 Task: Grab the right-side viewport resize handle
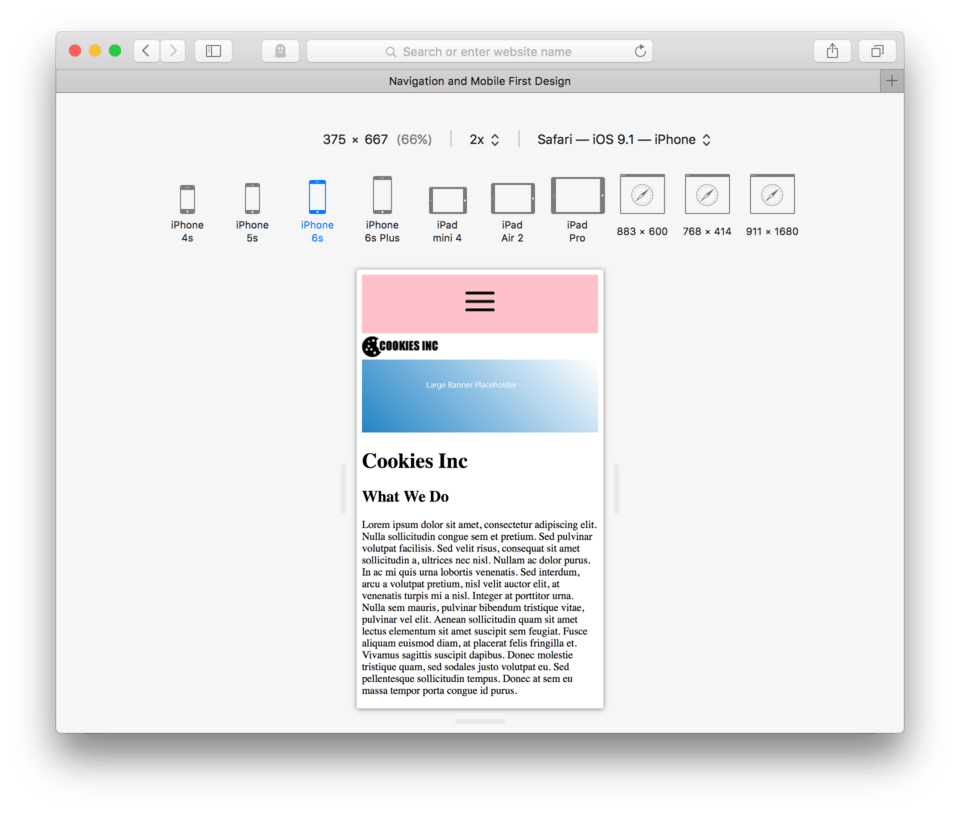click(x=616, y=489)
